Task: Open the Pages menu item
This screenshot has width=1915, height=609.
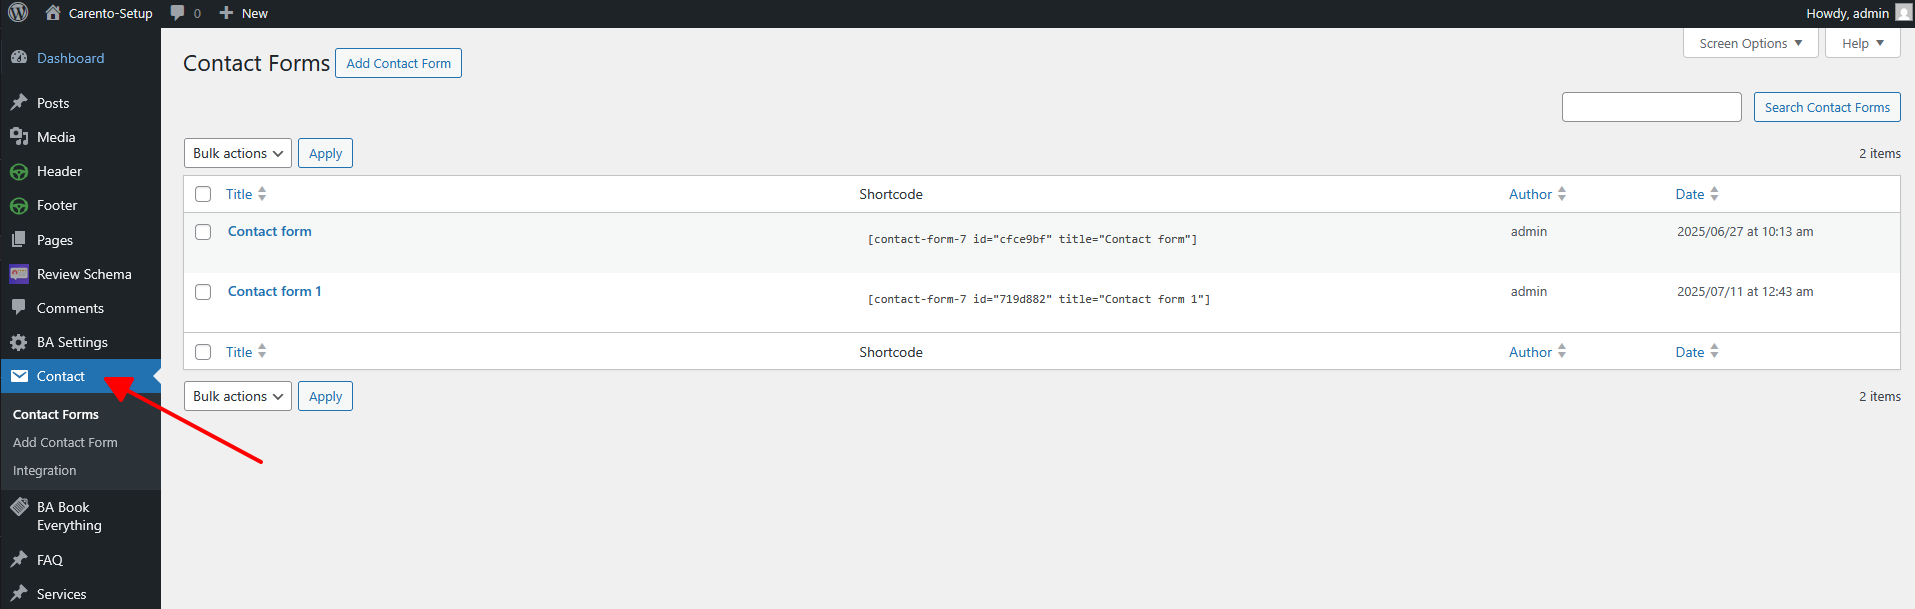Action: [x=55, y=240]
